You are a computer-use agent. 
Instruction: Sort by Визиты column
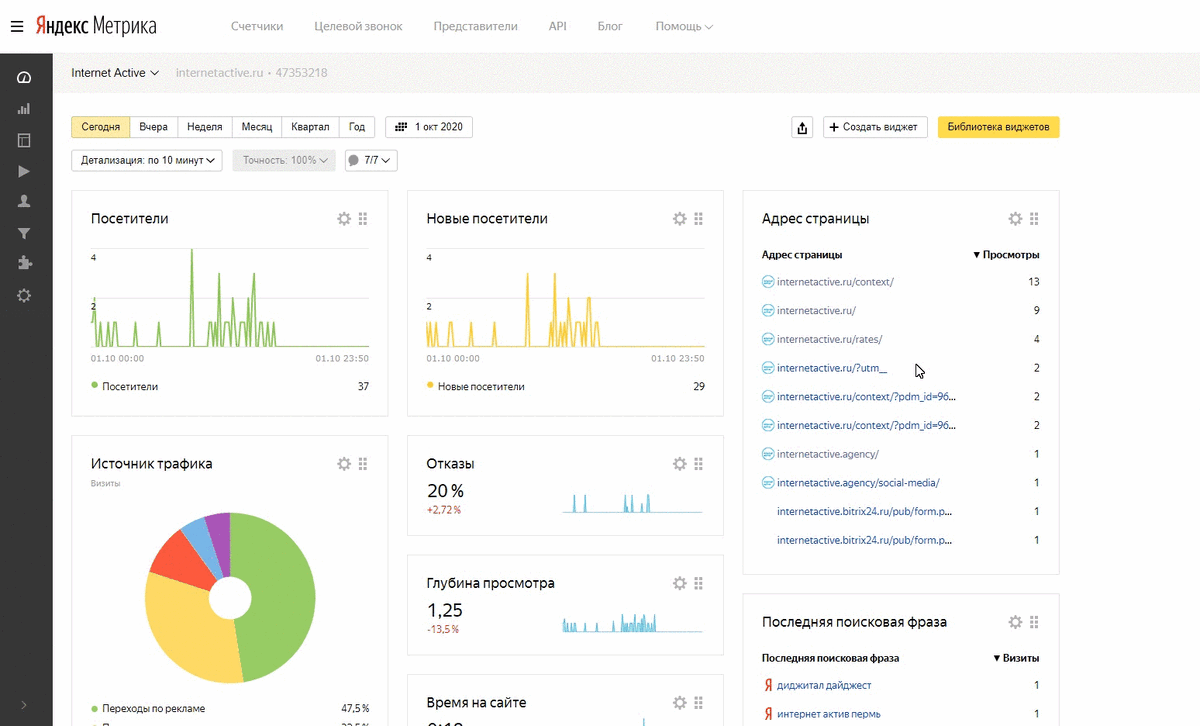point(1016,658)
